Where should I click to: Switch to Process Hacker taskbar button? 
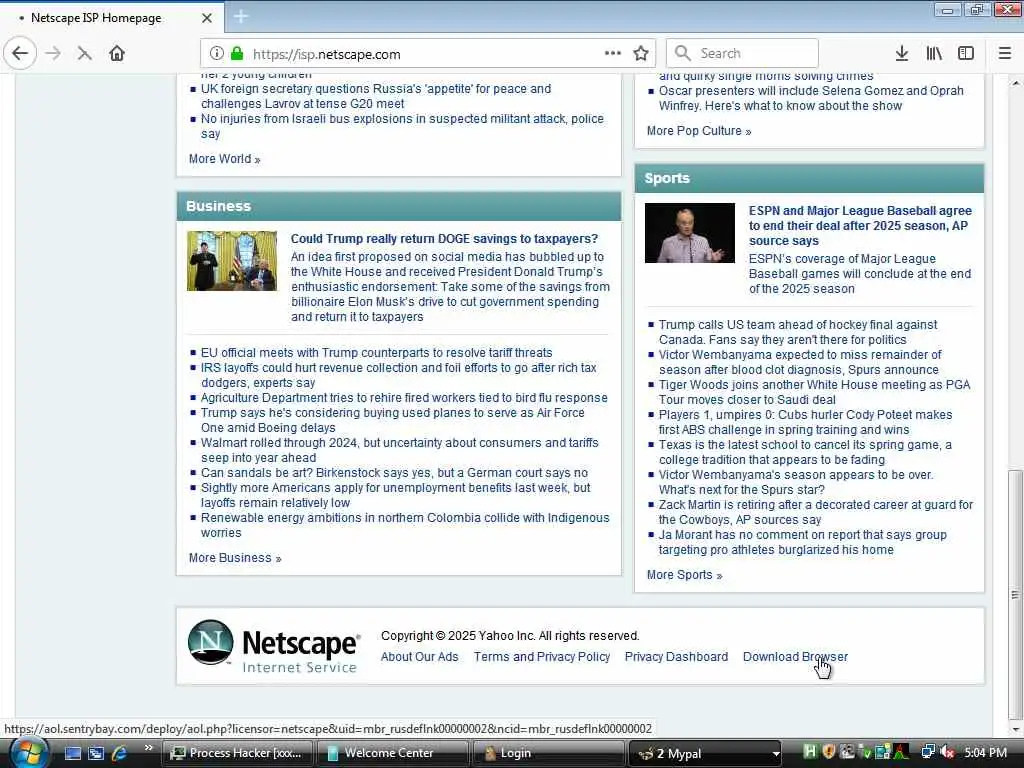(238, 753)
